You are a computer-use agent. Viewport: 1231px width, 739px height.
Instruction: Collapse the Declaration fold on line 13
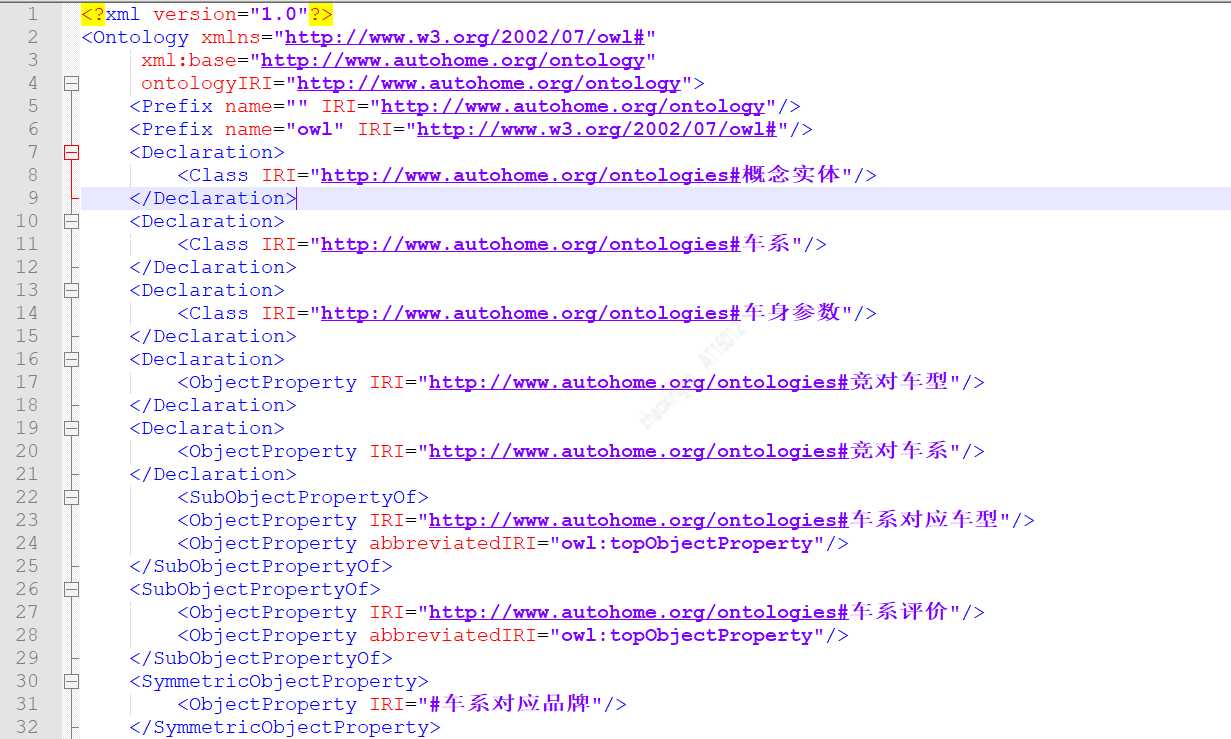point(71,291)
